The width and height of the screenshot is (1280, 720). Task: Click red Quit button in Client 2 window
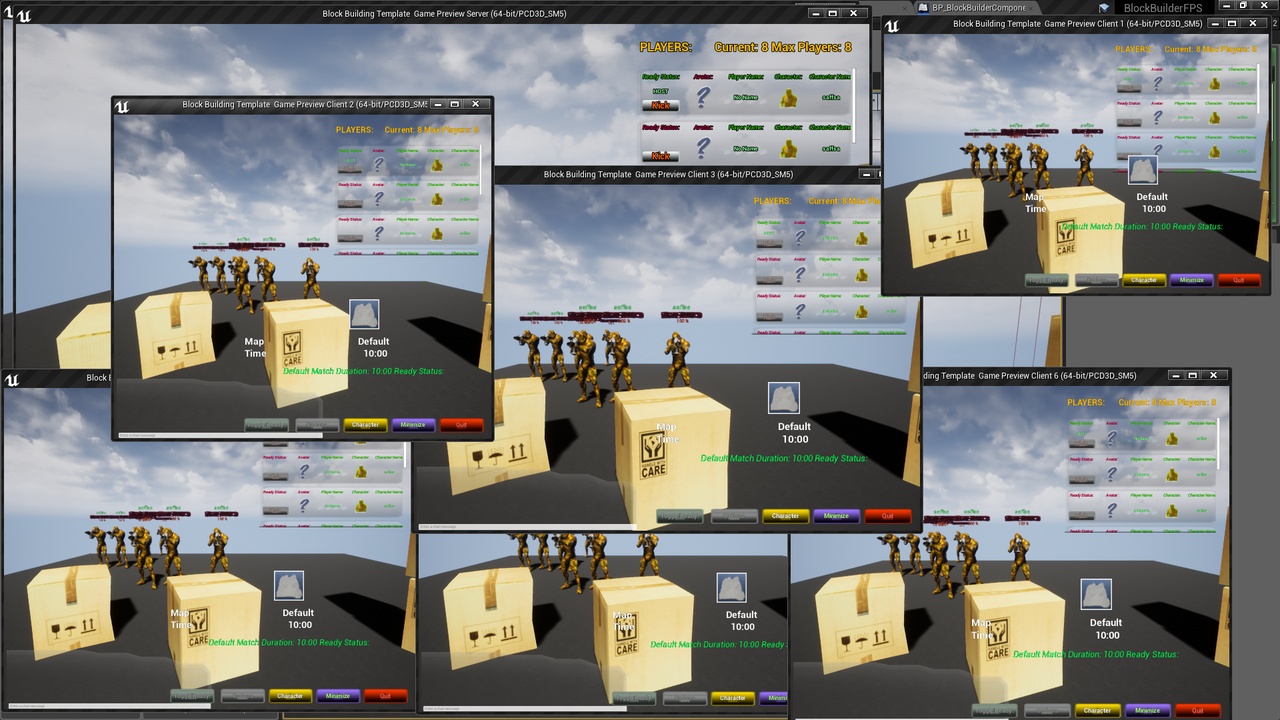[x=461, y=425]
